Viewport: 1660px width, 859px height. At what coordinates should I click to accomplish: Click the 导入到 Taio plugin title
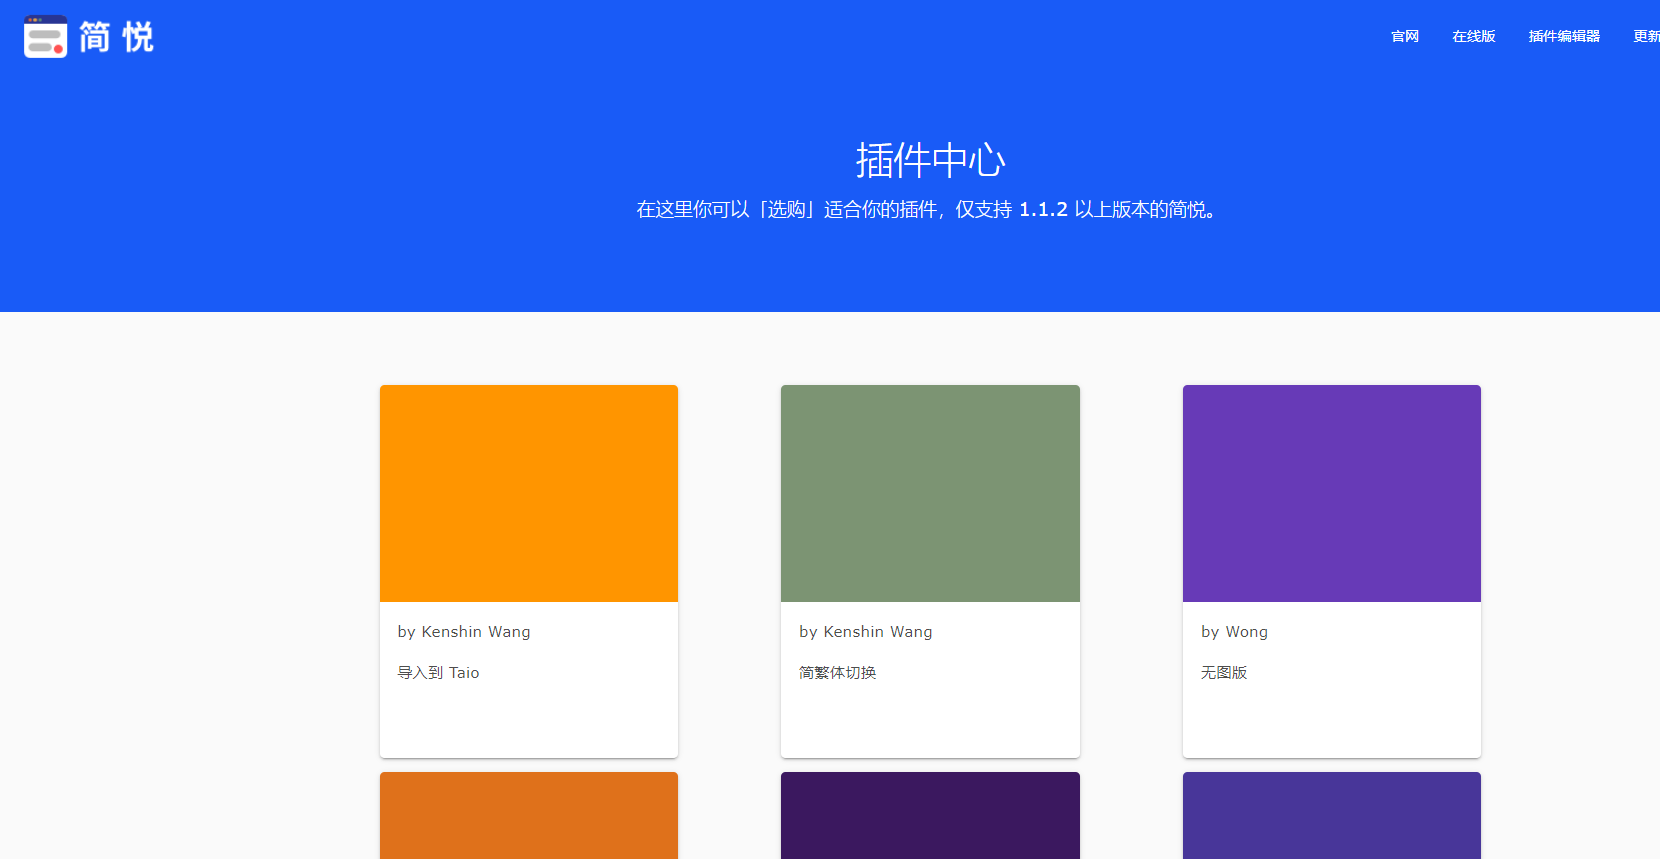pyautogui.click(x=438, y=673)
